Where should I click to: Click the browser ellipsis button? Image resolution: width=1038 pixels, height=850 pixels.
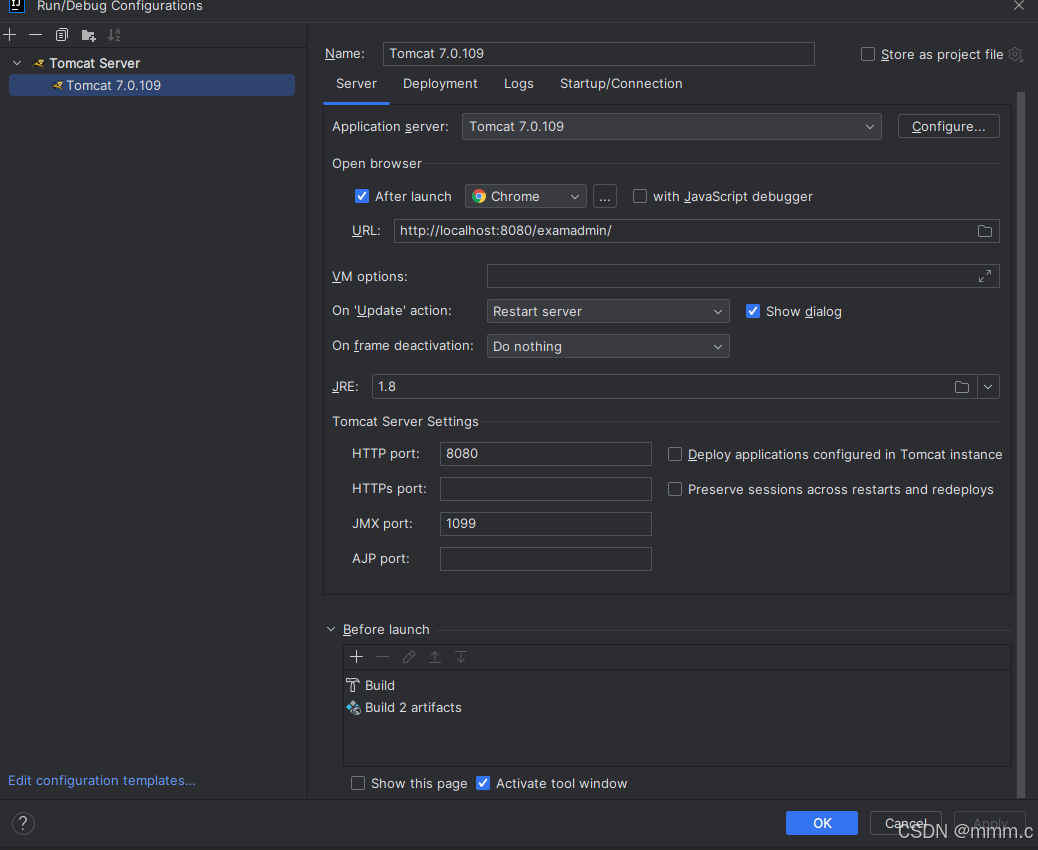pyautogui.click(x=604, y=197)
